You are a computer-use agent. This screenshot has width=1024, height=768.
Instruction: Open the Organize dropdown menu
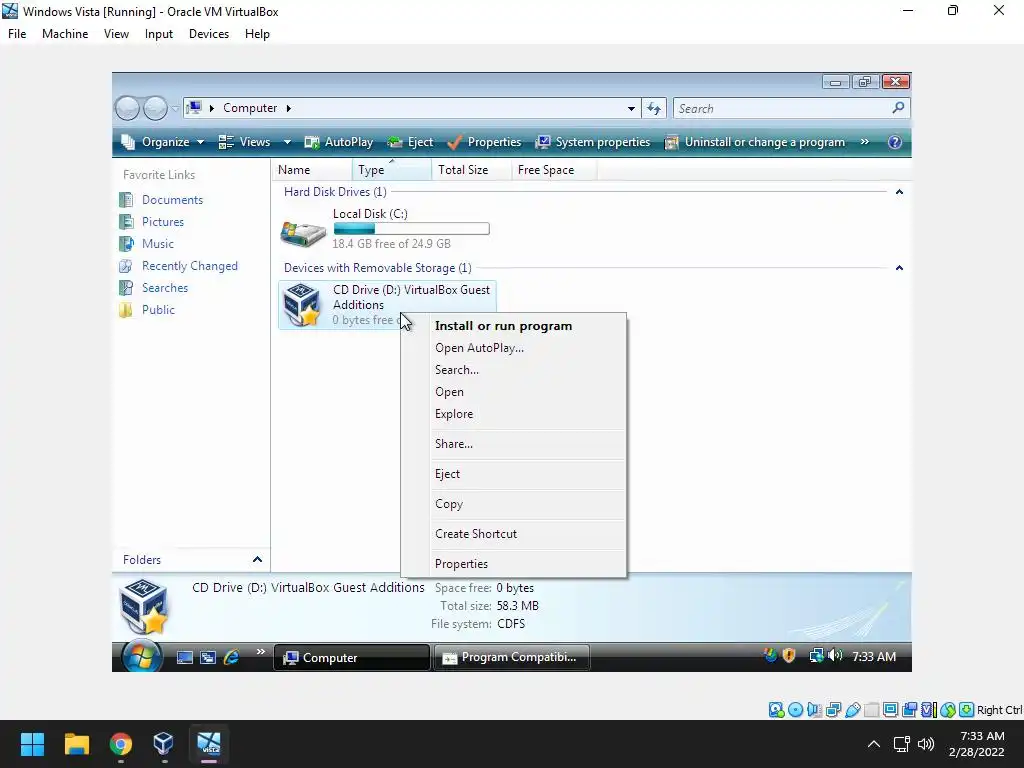163,142
